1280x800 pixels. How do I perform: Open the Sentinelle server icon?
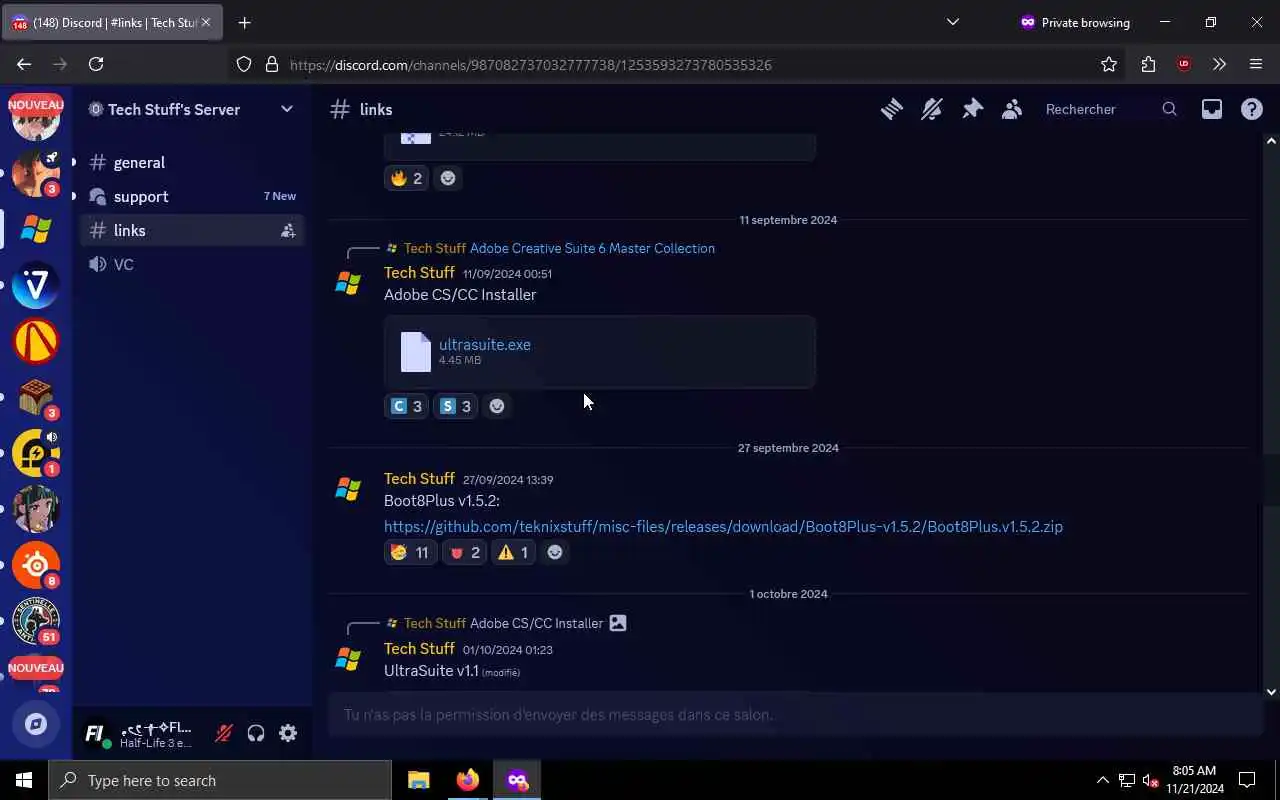pyautogui.click(x=36, y=621)
